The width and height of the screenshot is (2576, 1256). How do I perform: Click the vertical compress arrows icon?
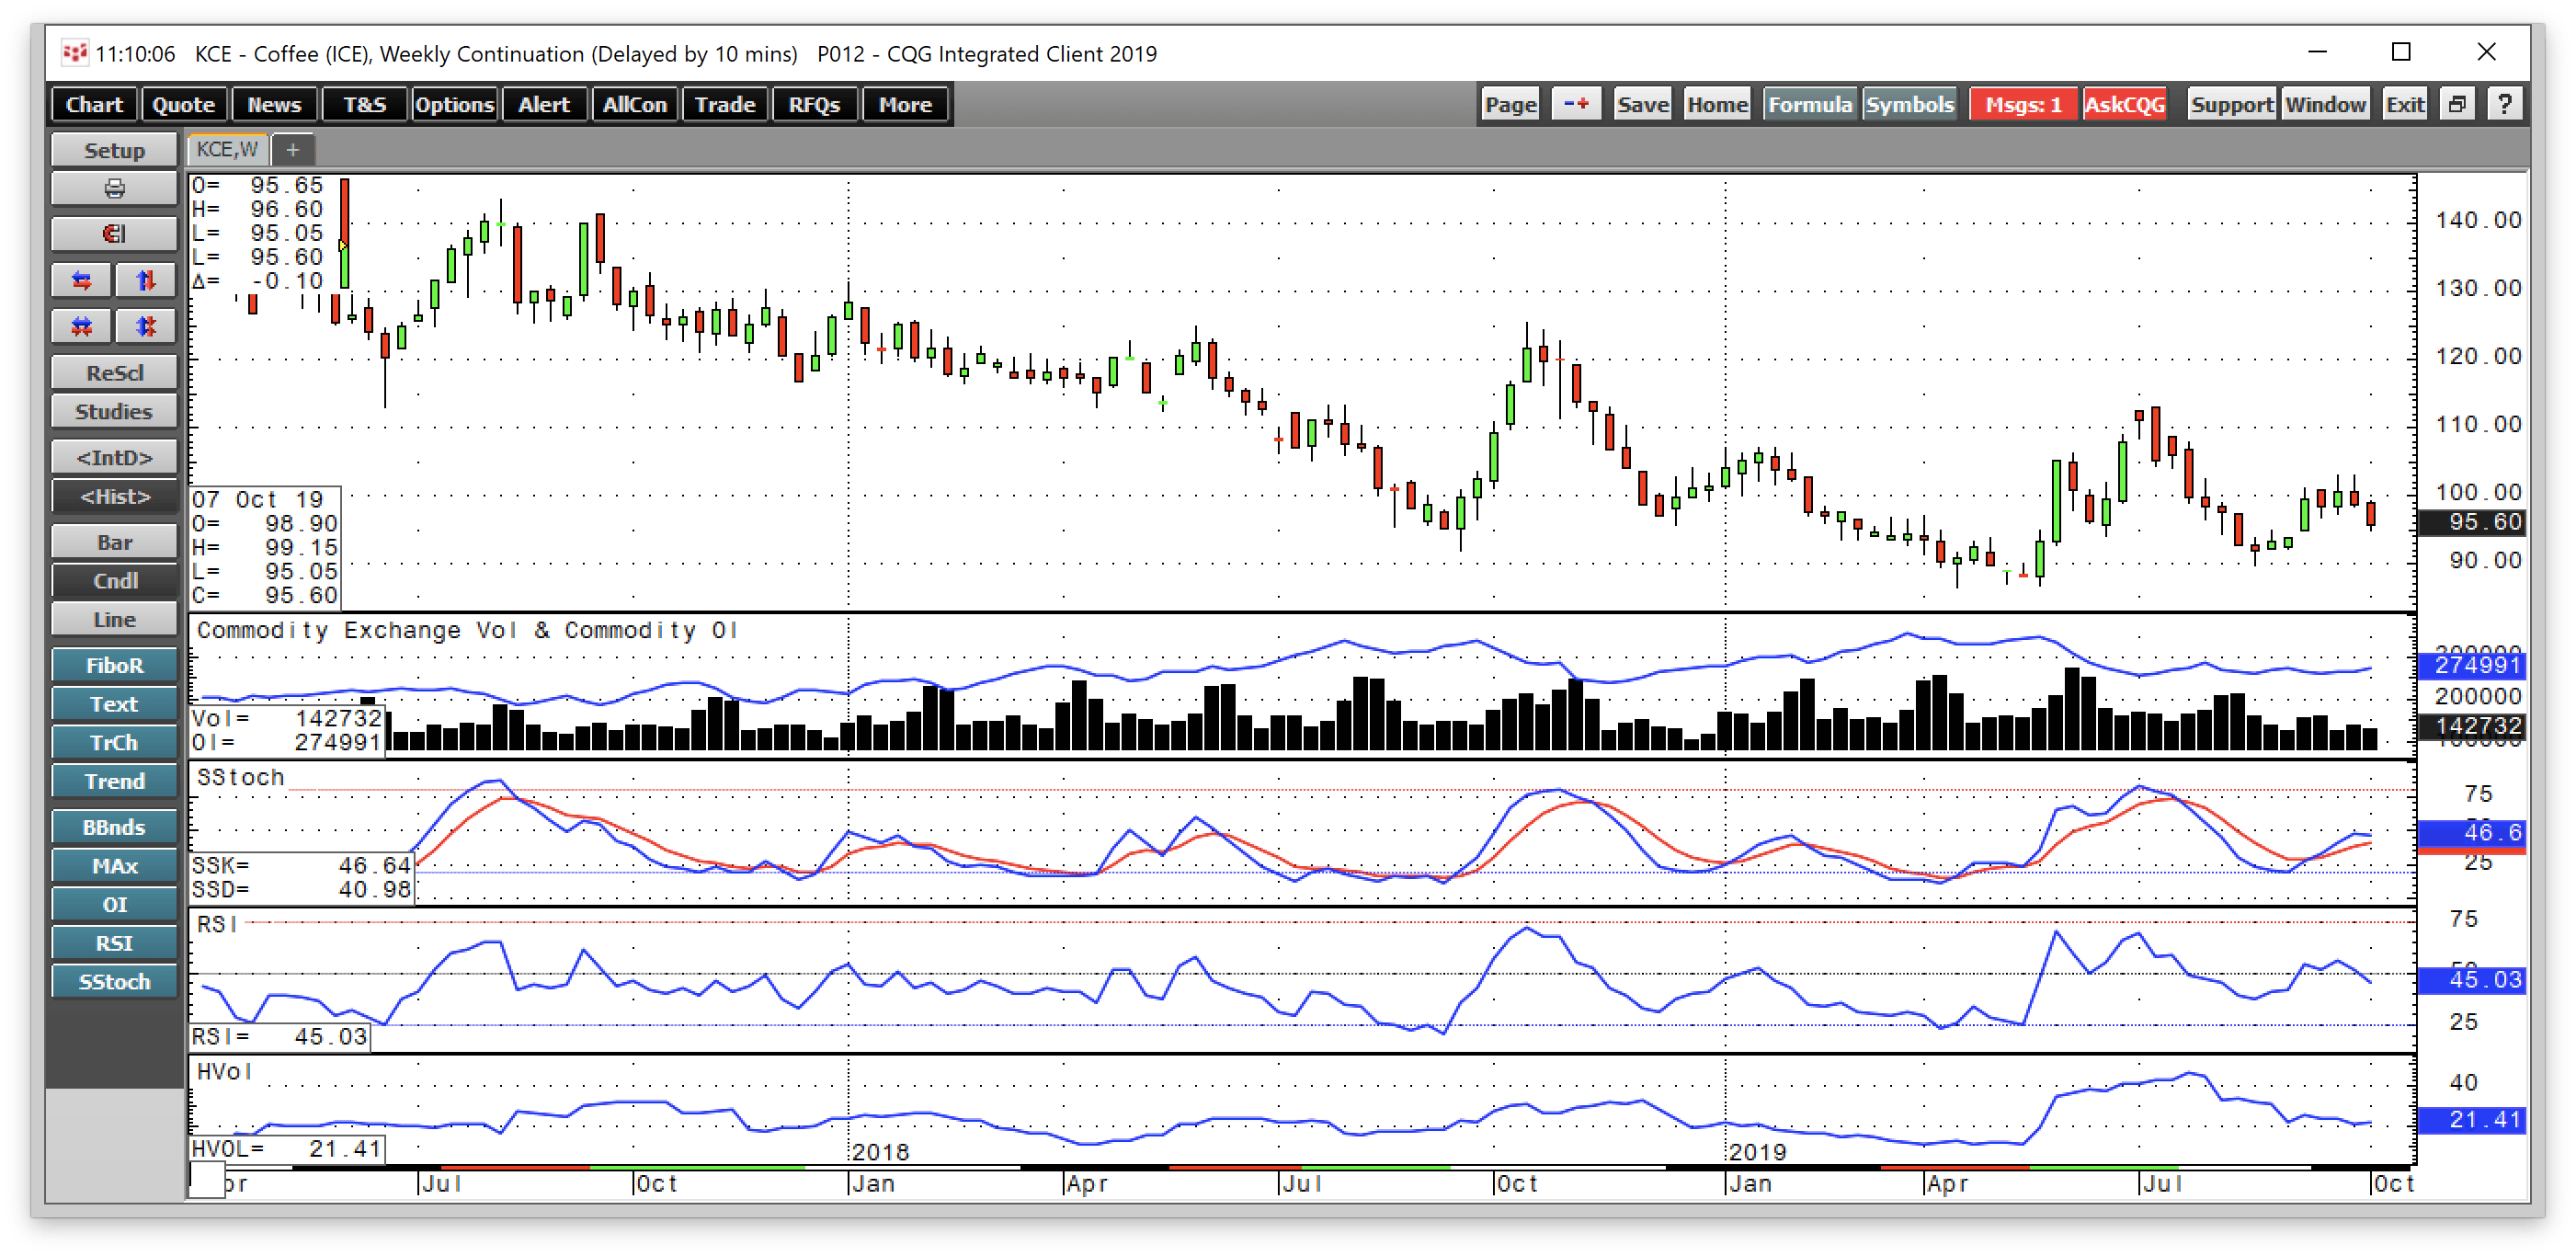tap(146, 326)
